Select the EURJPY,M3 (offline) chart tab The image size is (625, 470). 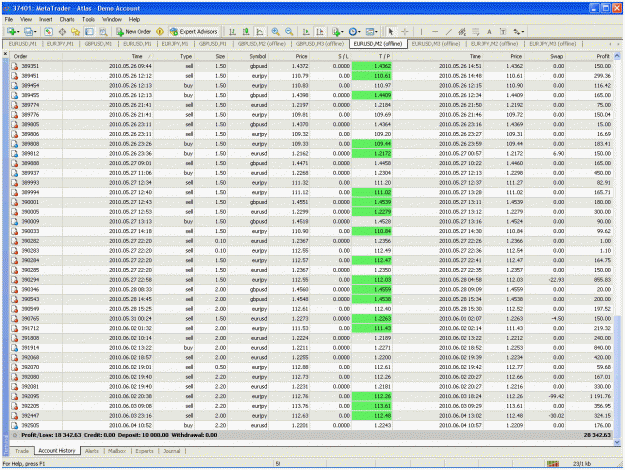(x=552, y=43)
